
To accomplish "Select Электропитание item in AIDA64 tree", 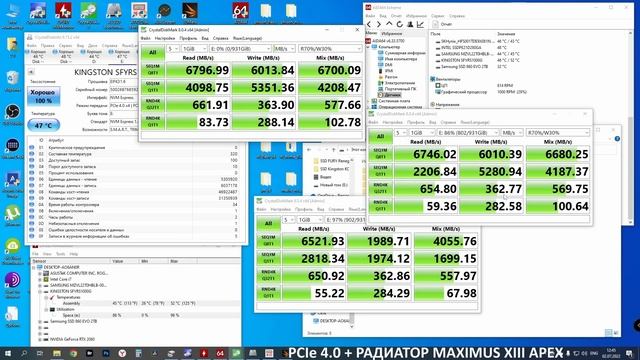I will click(400, 83).
